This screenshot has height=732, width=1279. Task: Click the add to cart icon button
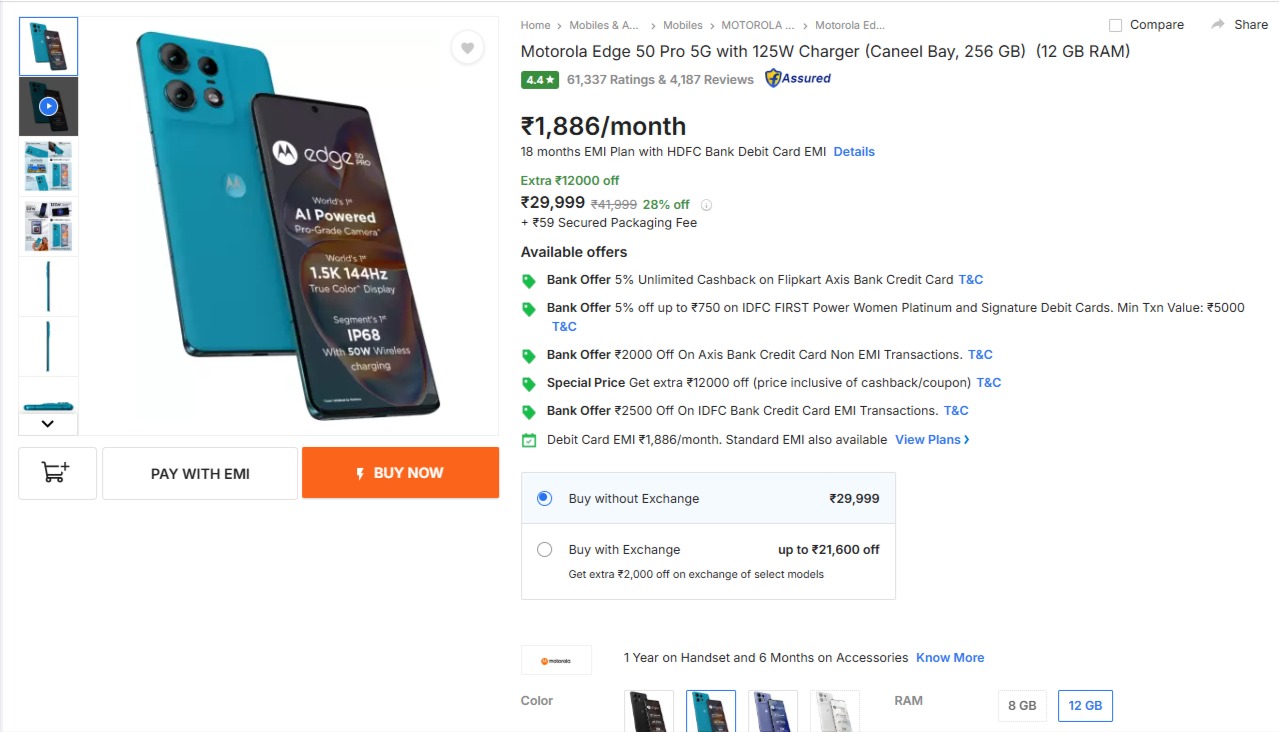click(x=57, y=473)
